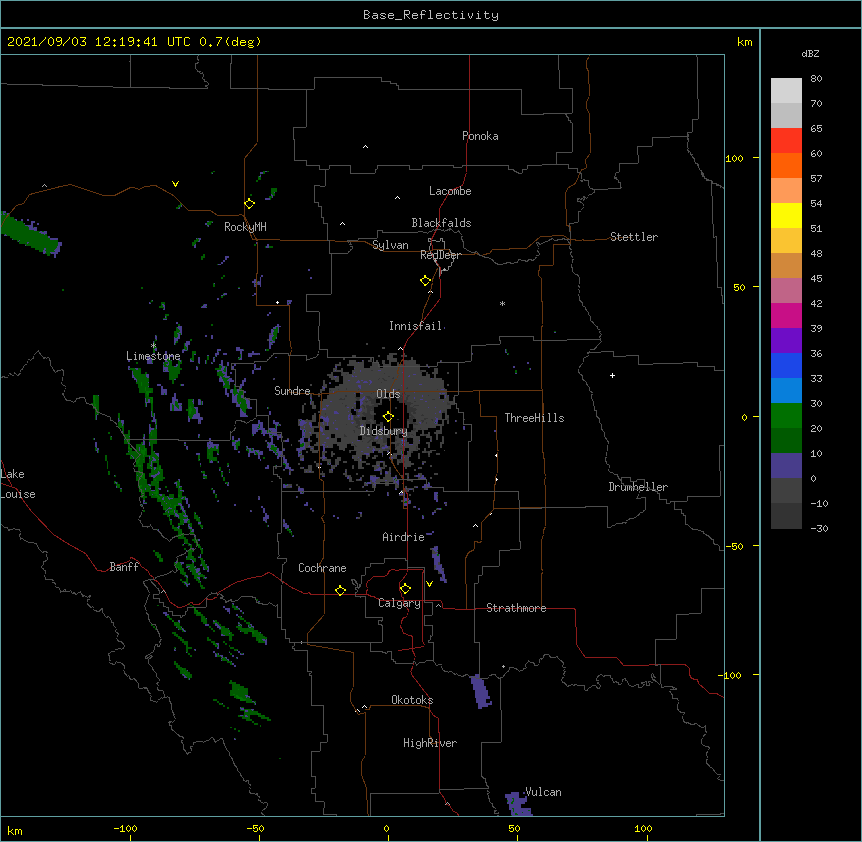Click the Sylvan label

tap(390, 245)
